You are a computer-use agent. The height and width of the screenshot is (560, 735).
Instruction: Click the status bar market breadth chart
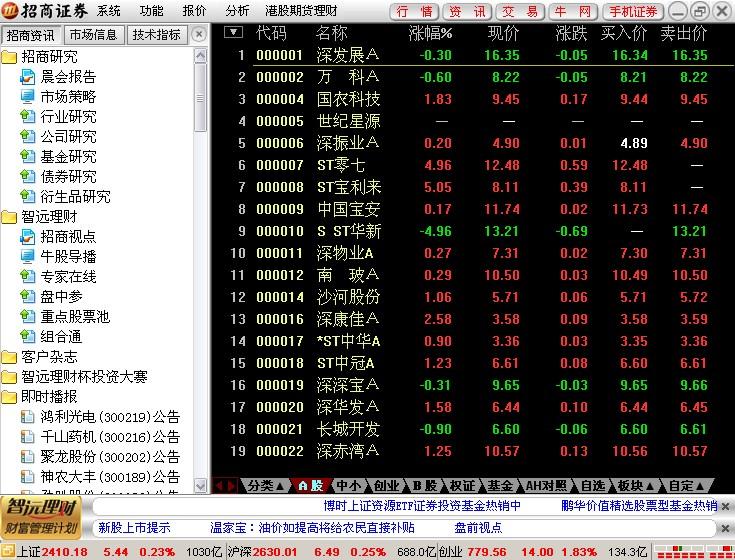(693, 552)
